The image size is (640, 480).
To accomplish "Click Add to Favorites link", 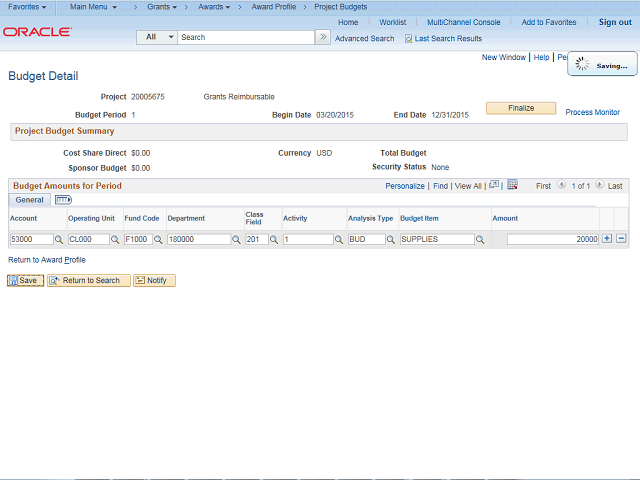I will coord(549,22).
